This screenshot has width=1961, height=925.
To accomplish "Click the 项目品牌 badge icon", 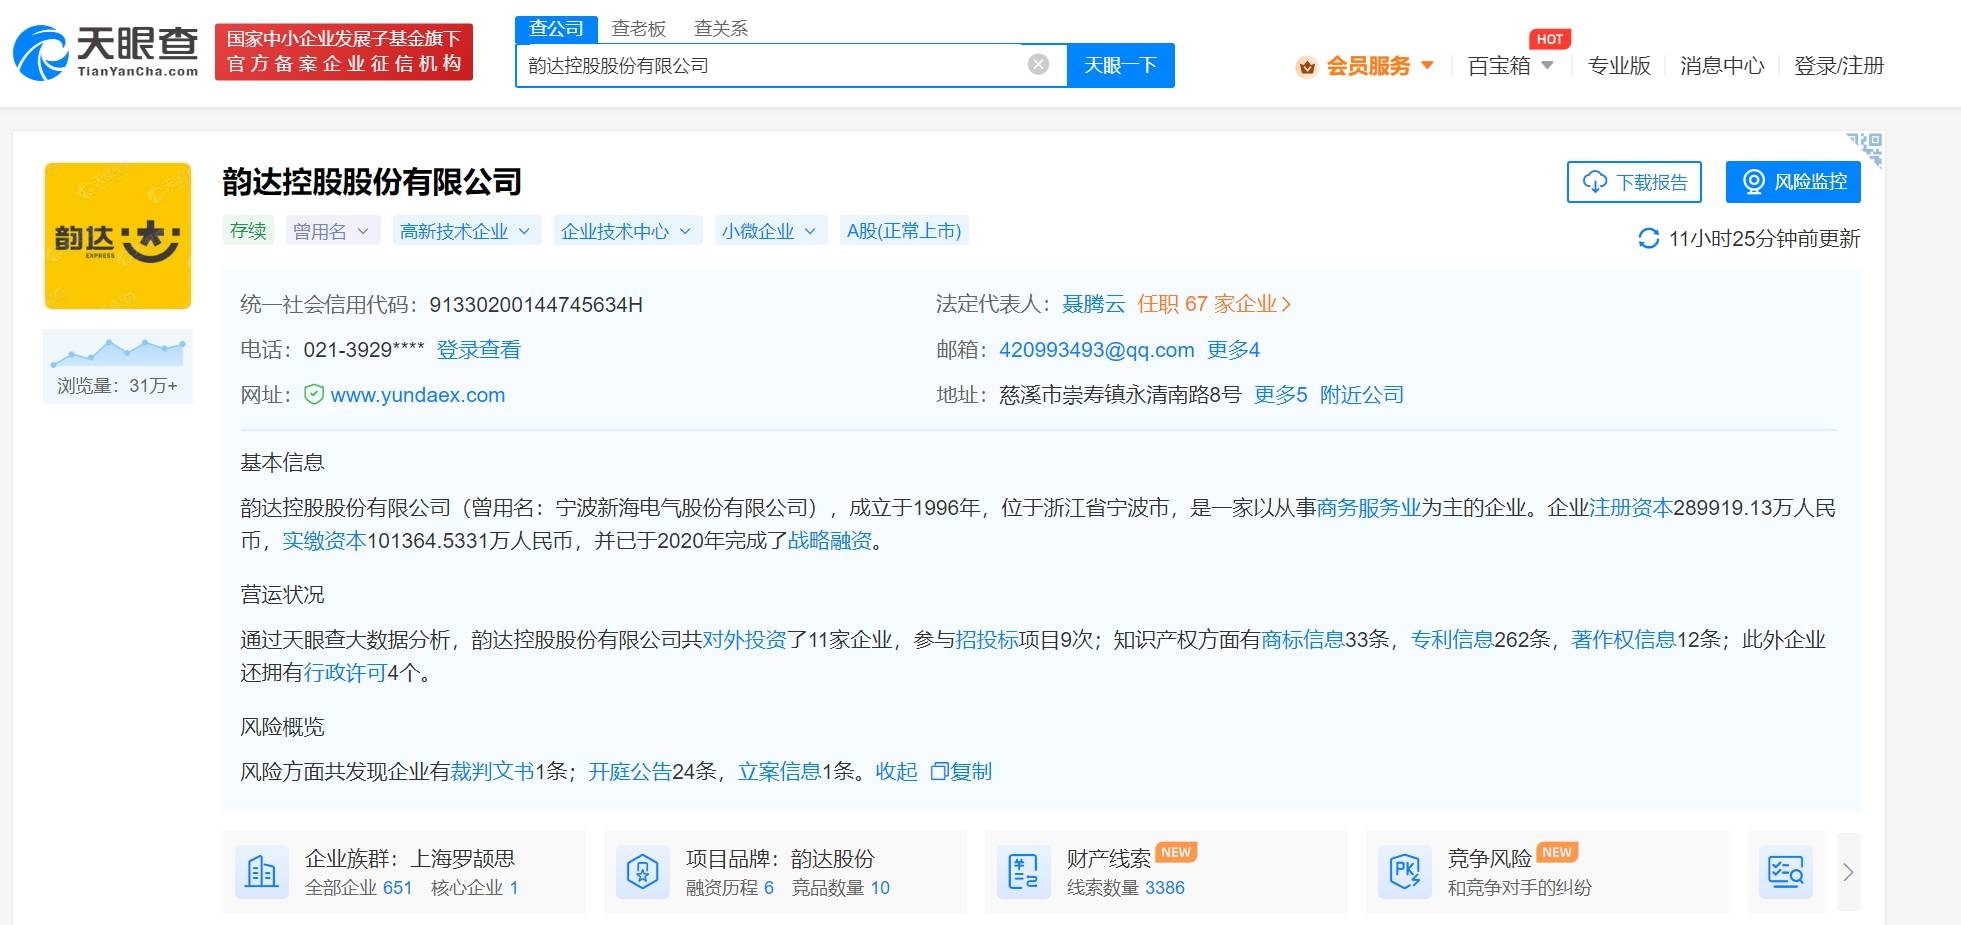I will coord(642,872).
